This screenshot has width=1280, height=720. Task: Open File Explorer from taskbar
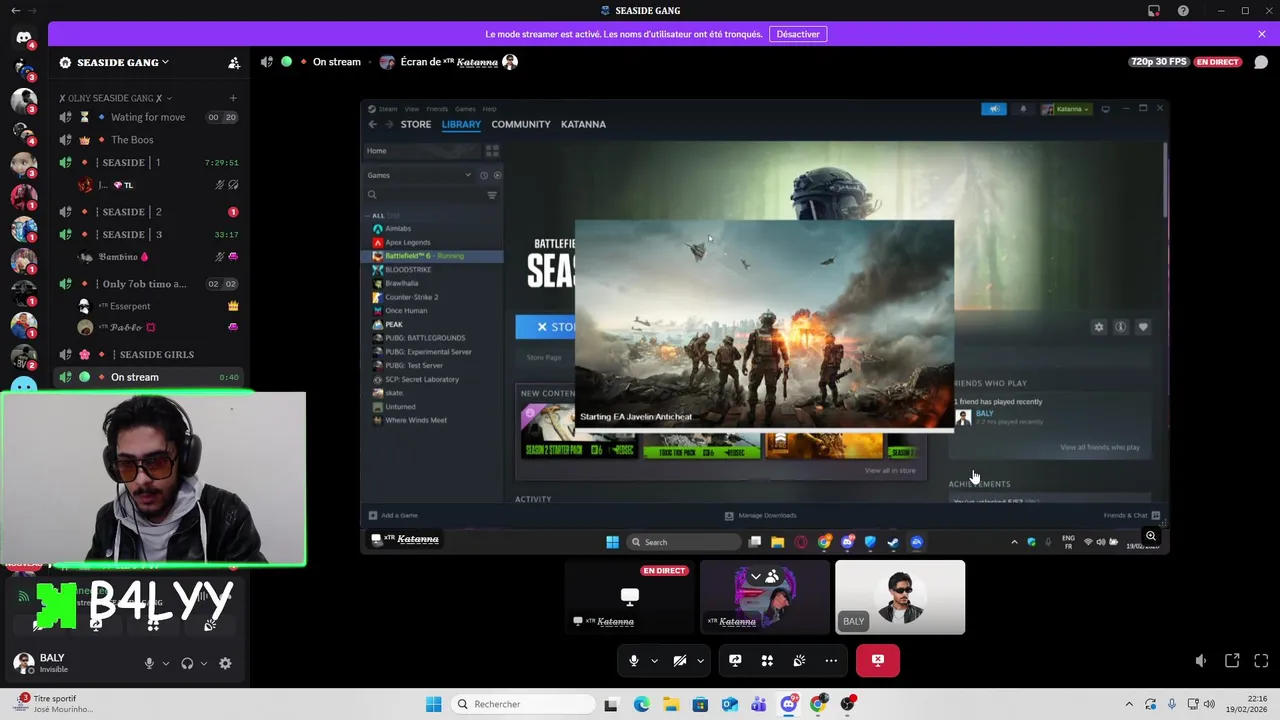(x=671, y=704)
